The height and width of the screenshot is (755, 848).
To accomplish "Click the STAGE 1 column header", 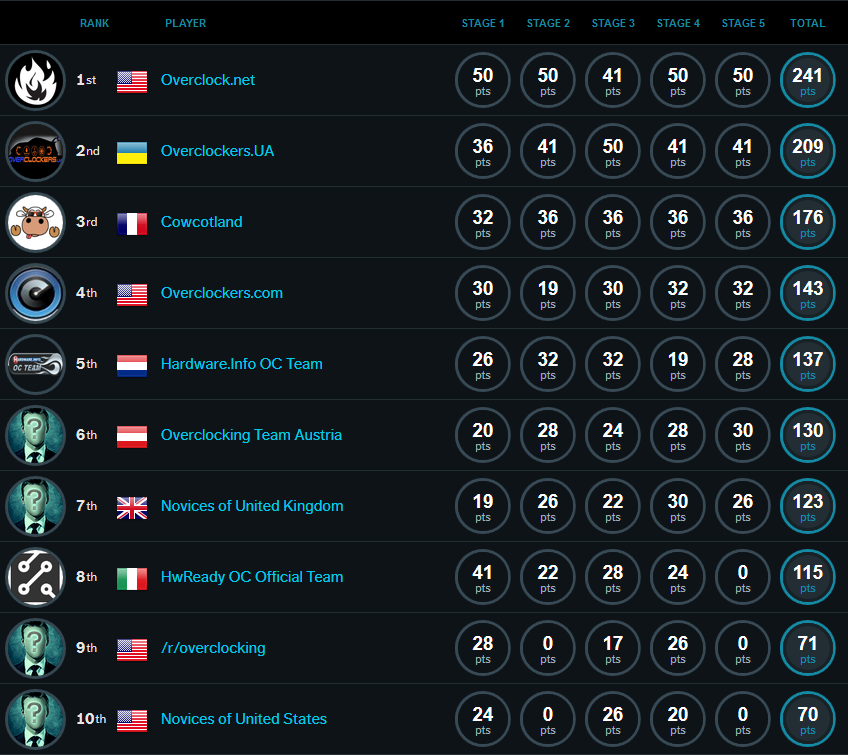I will click(x=483, y=23).
